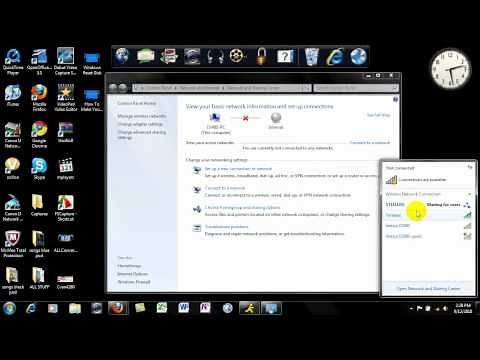Click the Action Center flag tray icon

[x=420, y=309]
